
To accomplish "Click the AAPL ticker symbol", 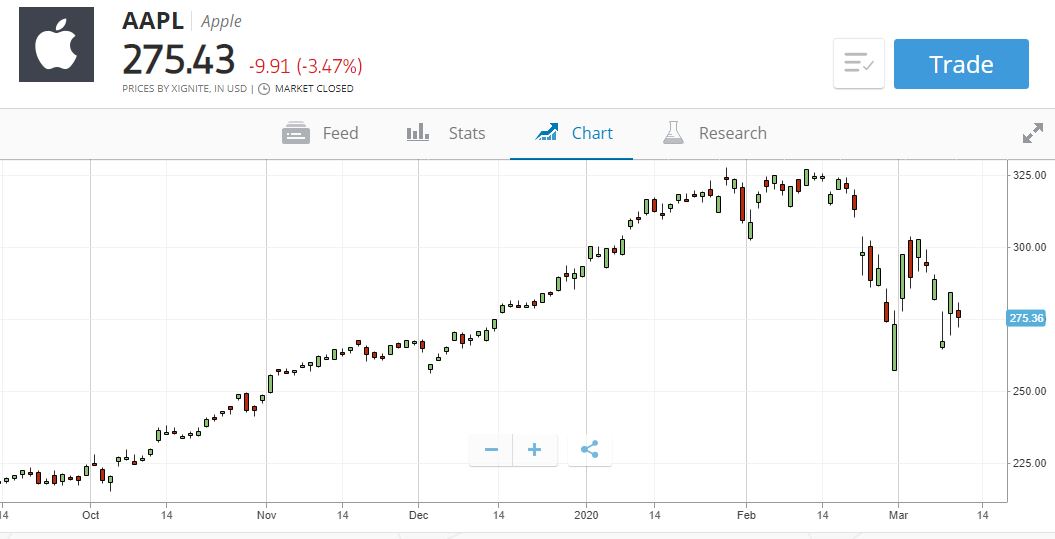I will [153, 21].
